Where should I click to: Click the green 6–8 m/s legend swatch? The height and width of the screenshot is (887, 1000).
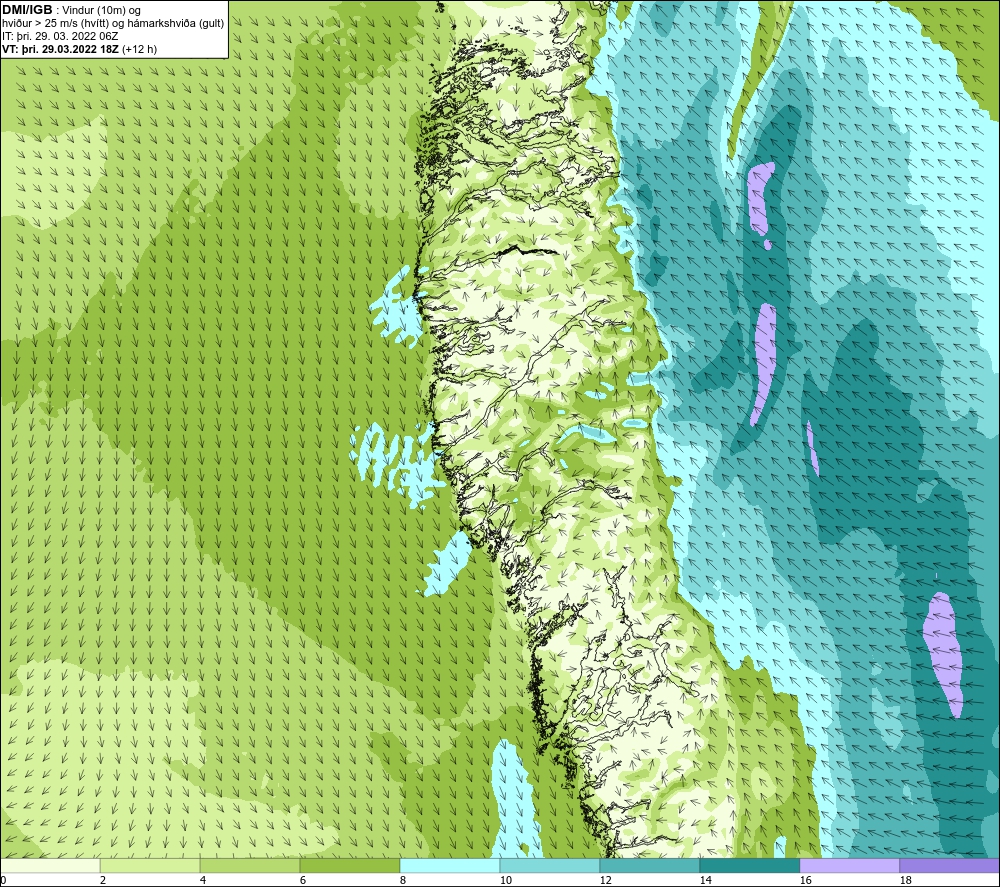point(350,865)
